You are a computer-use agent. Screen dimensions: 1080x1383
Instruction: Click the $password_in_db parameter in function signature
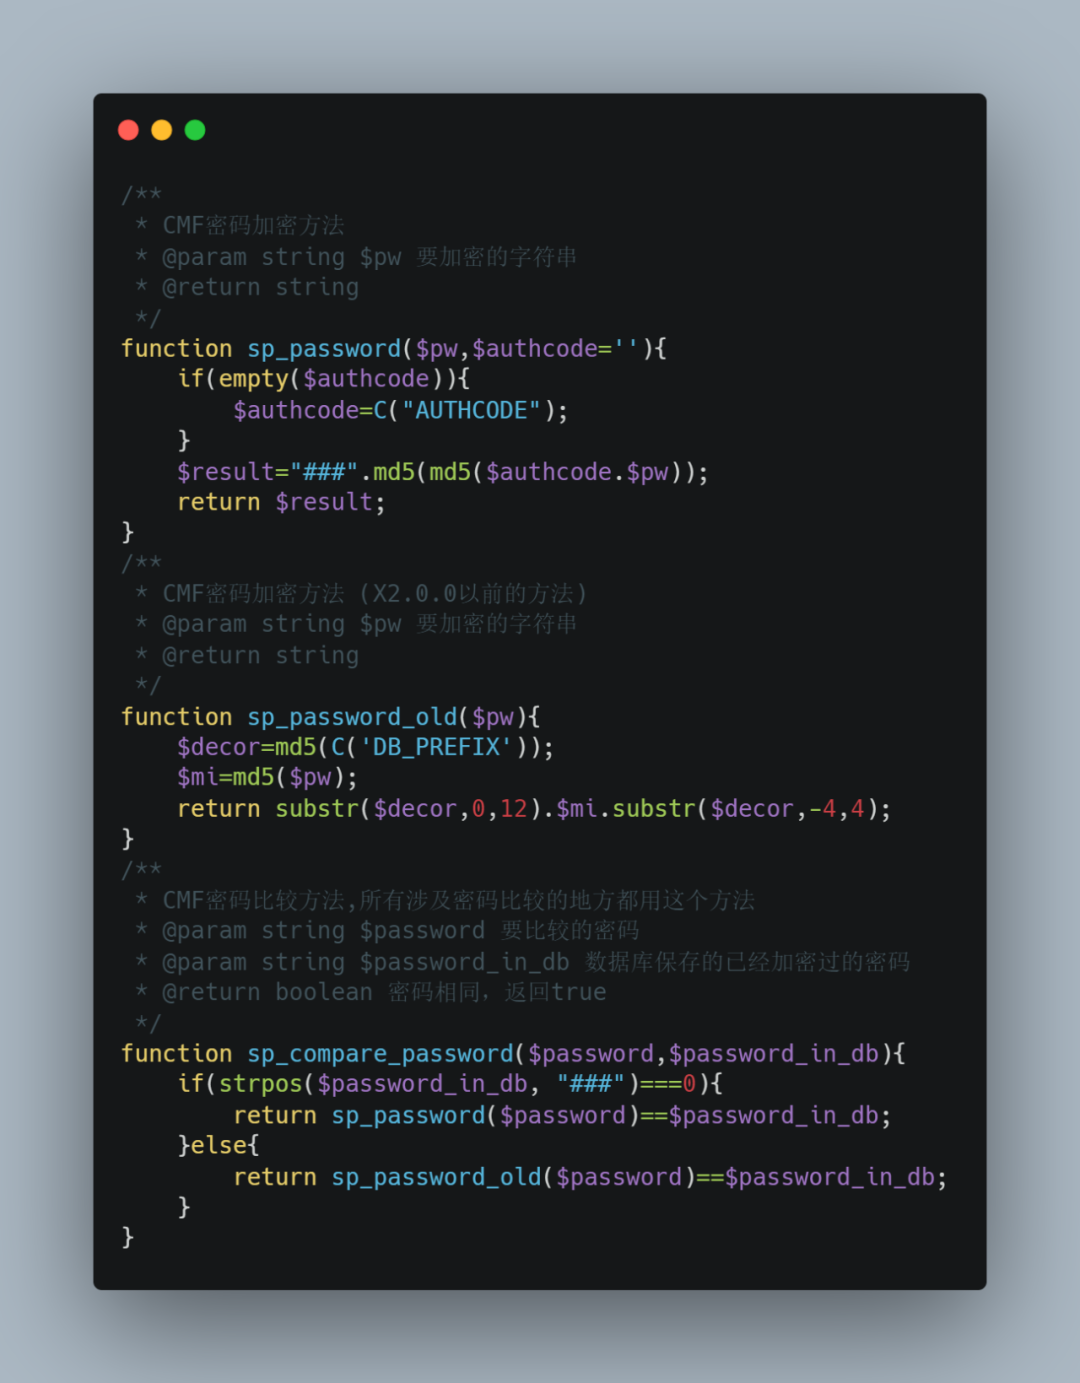[x=774, y=1054]
